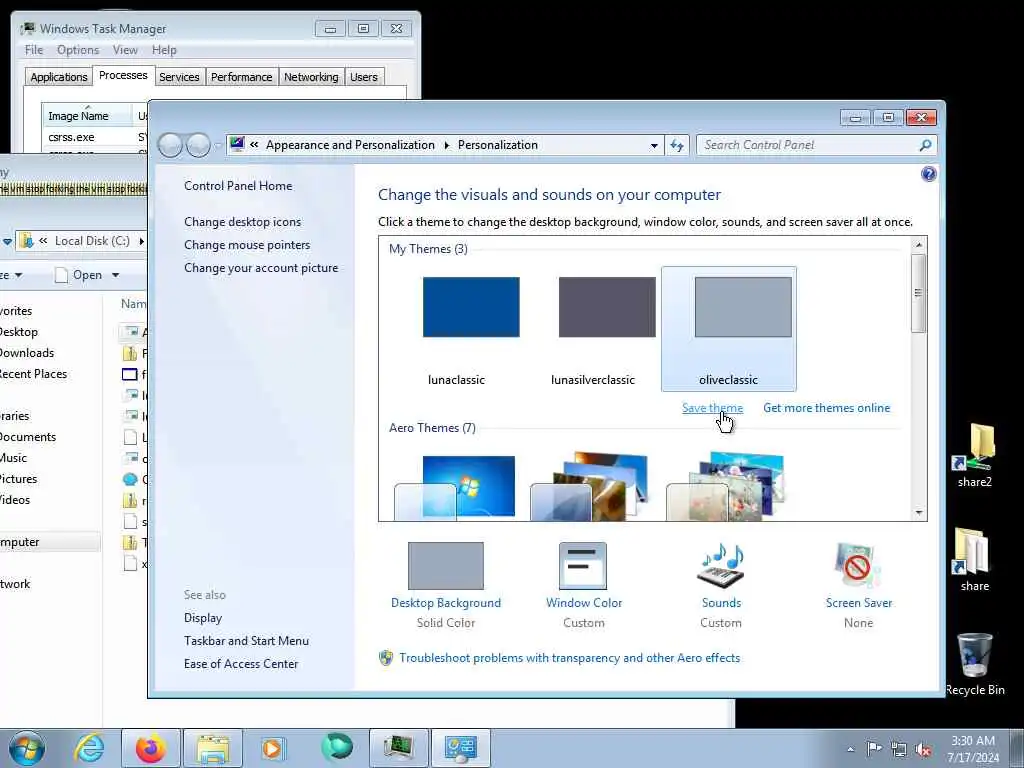Switch to the Networking tab
Screen dimensions: 1024x768
(311, 77)
